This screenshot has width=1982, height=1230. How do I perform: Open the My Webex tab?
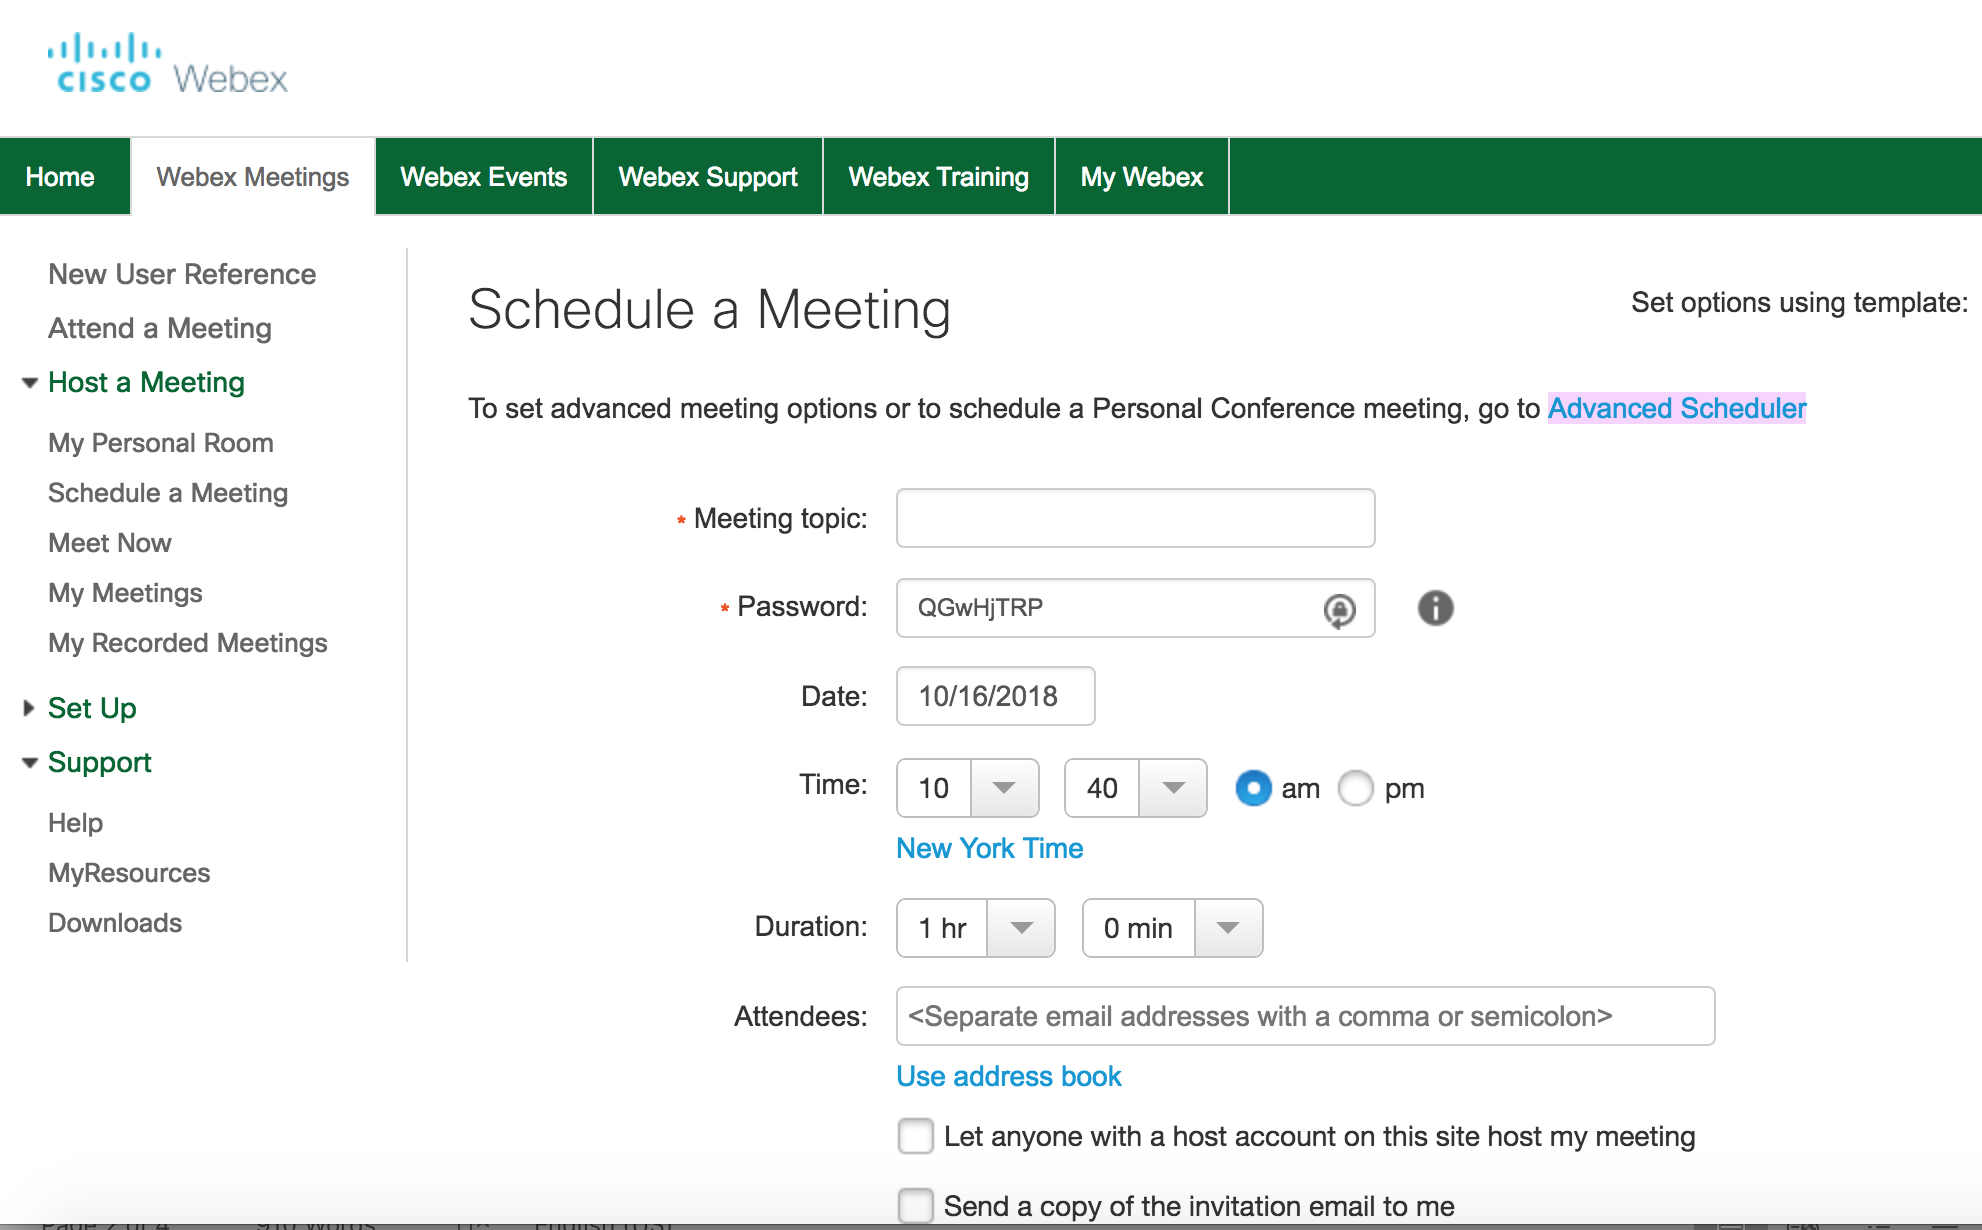pyautogui.click(x=1140, y=176)
